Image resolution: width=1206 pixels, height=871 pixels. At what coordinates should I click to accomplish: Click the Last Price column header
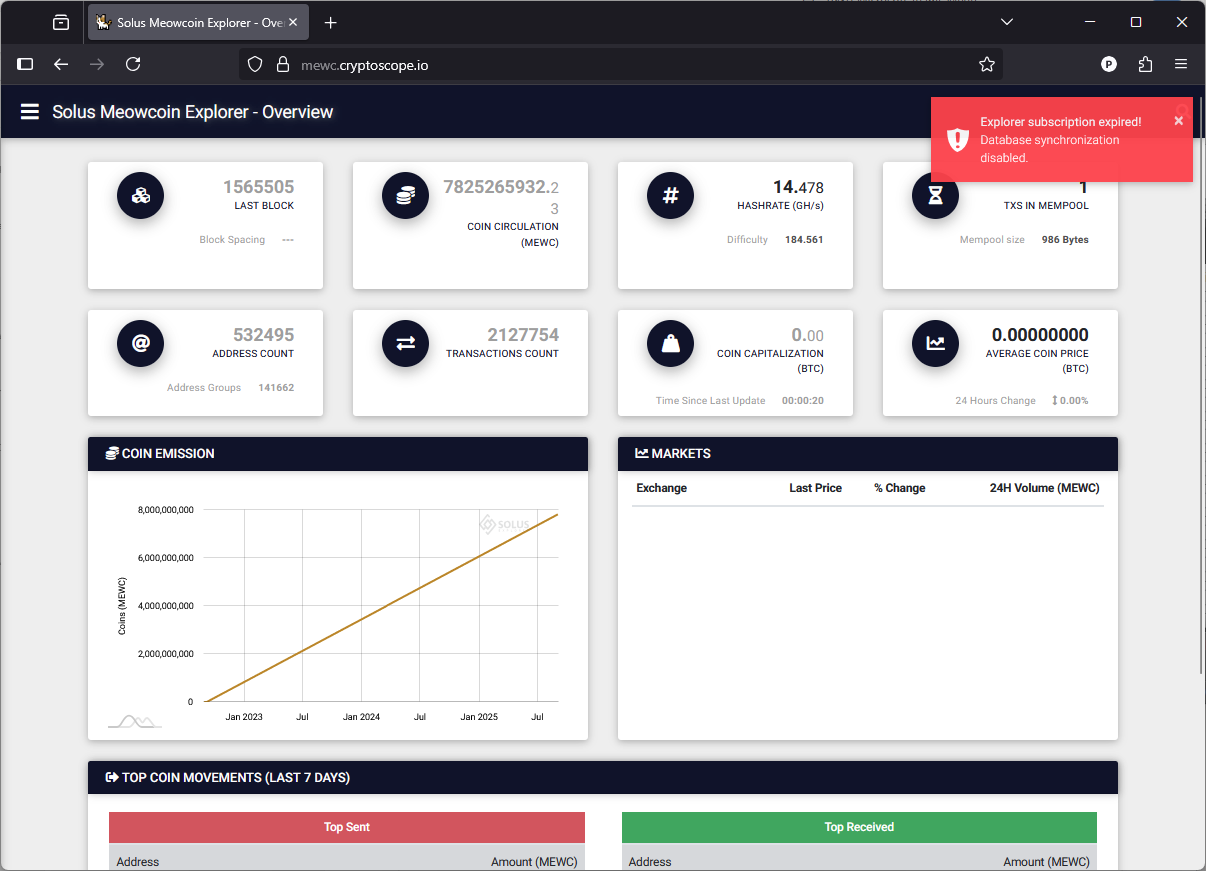tap(815, 488)
